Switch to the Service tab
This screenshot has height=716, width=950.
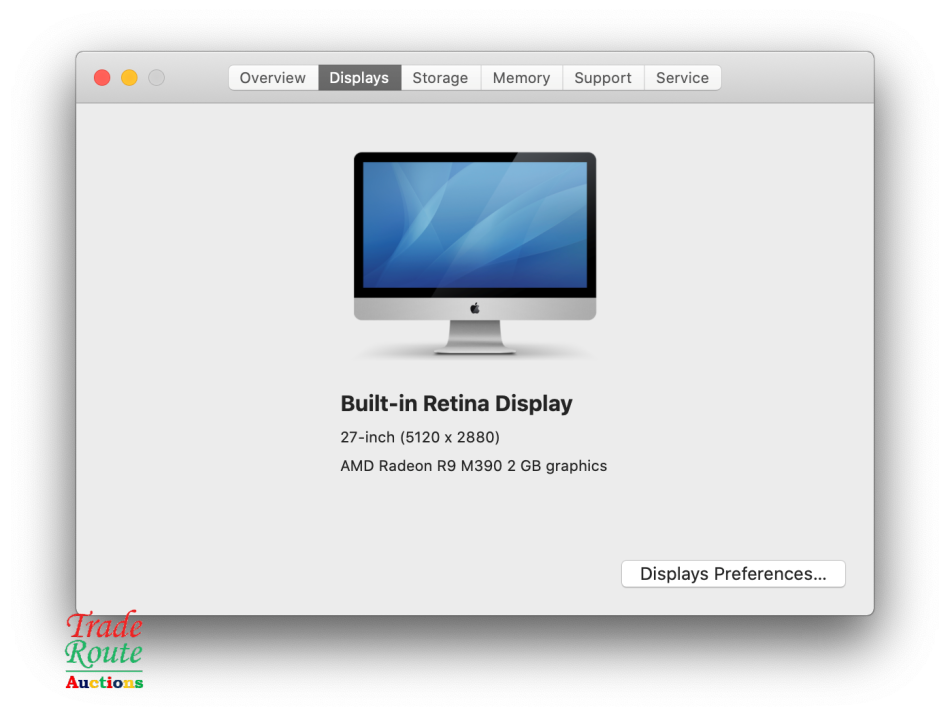click(x=682, y=77)
